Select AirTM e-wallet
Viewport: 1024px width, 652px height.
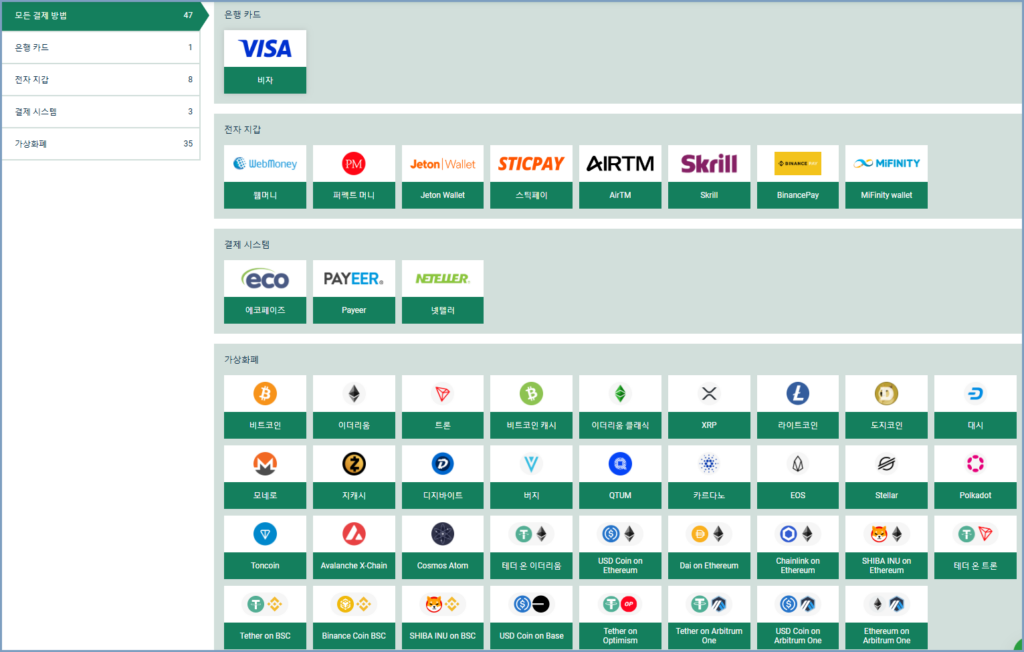[620, 176]
